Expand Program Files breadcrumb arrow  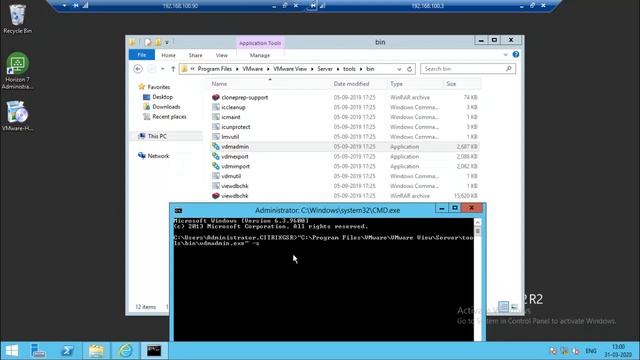click(x=237, y=69)
